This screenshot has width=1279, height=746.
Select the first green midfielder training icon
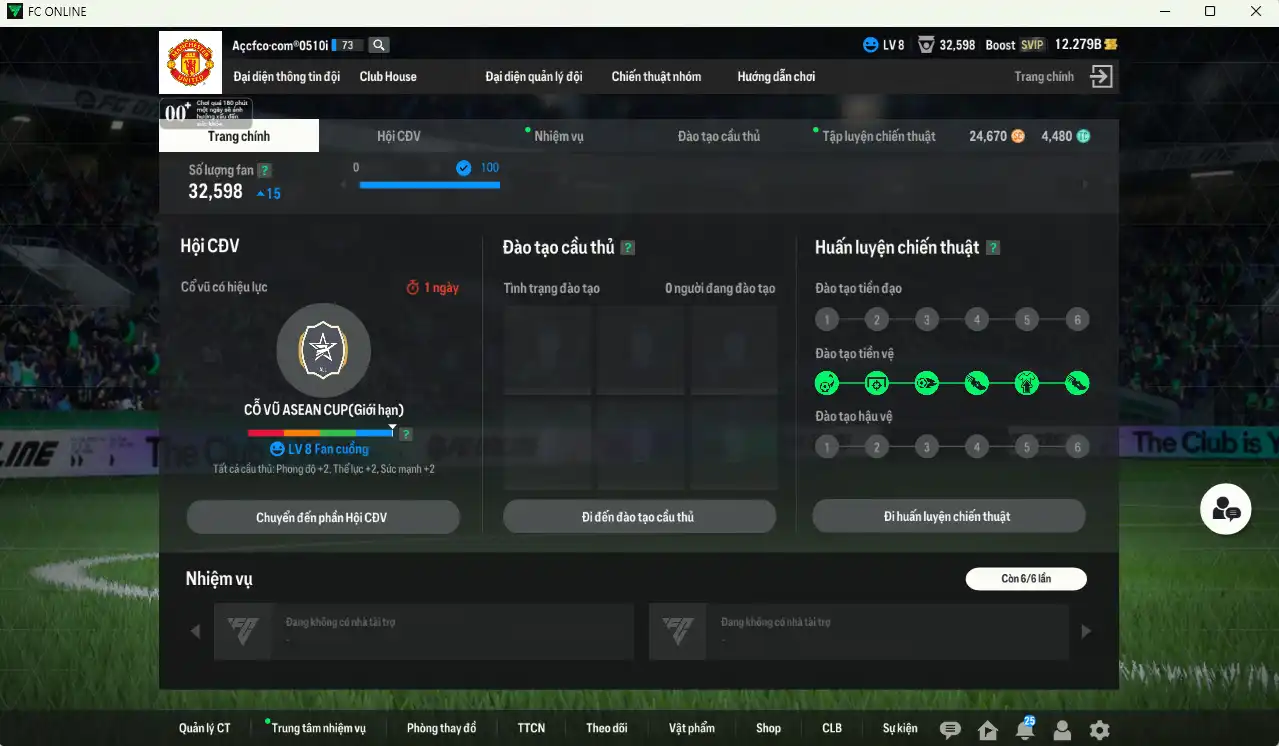pos(826,383)
